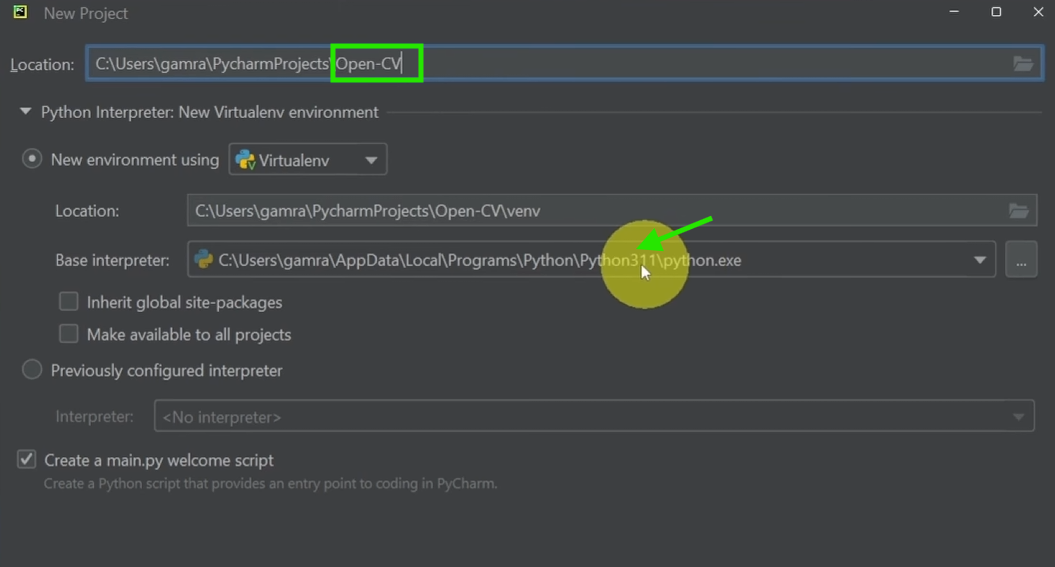The height and width of the screenshot is (567, 1055).
Task: Collapse the Python Interpreter section
Action: pyautogui.click(x=26, y=112)
